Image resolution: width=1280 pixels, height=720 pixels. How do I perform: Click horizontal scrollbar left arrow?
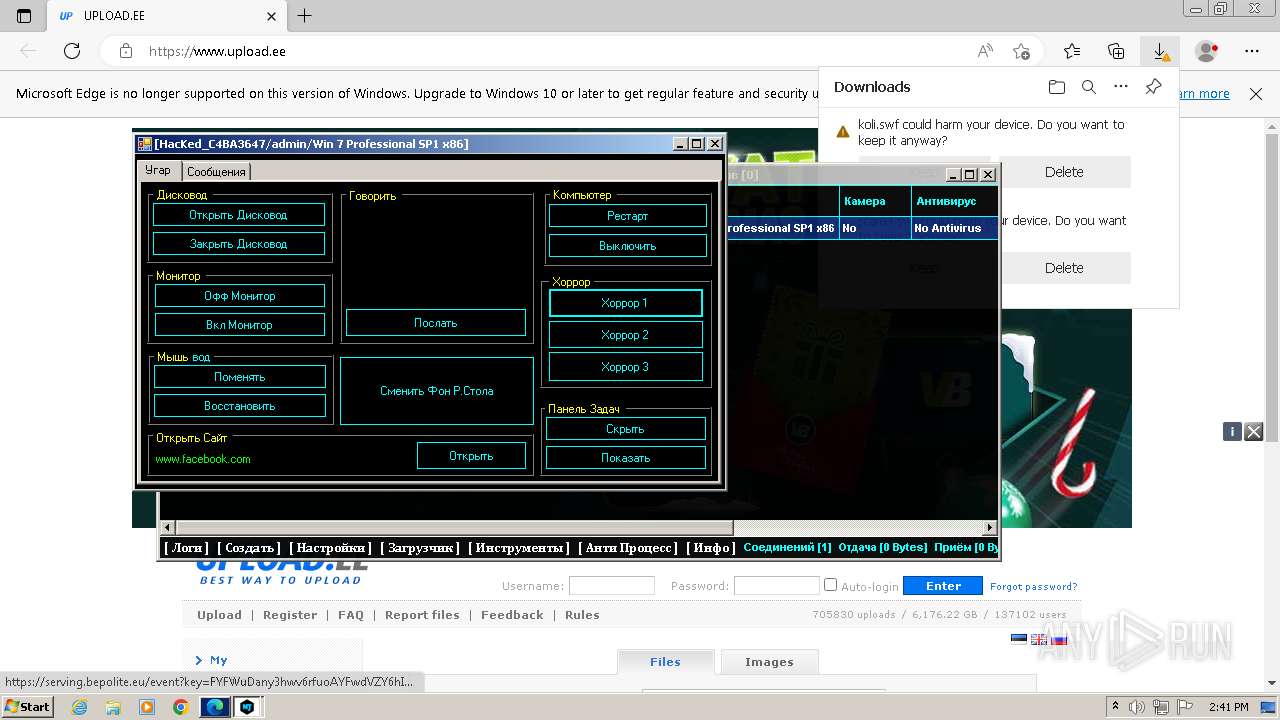pyautogui.click(x=168, y=527)
